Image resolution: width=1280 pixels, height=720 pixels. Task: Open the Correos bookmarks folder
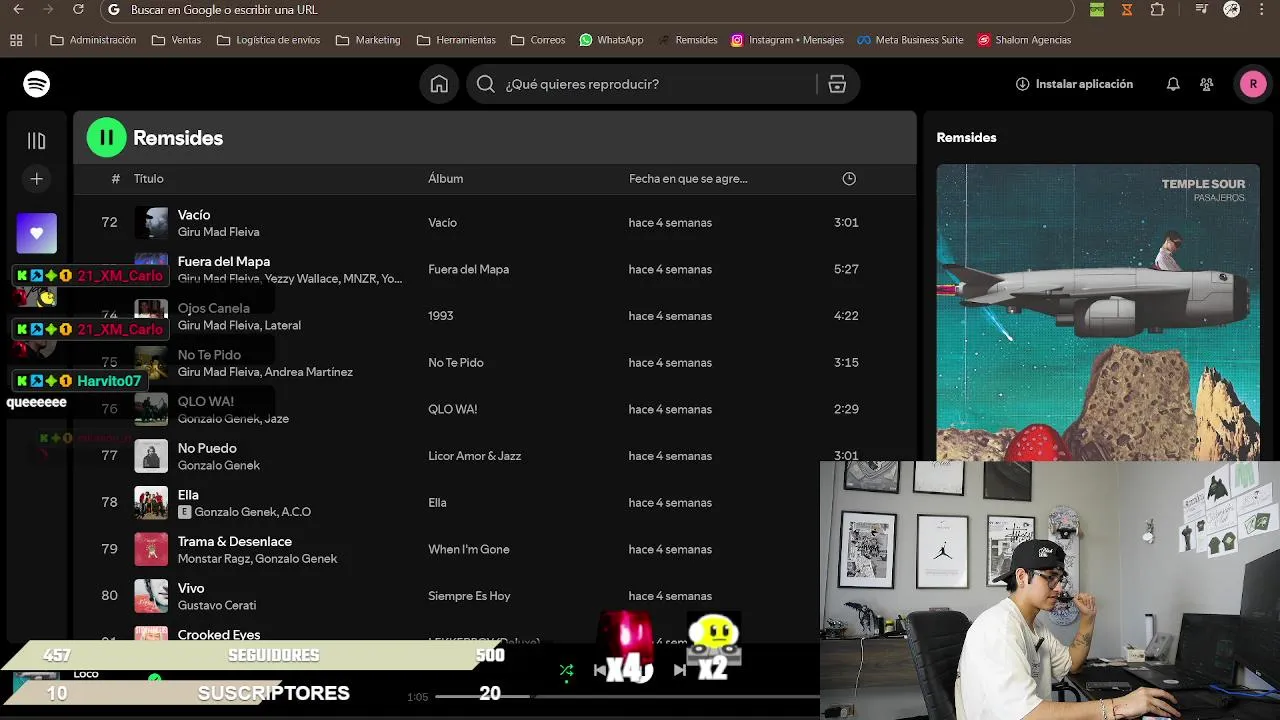coord(538,40)
